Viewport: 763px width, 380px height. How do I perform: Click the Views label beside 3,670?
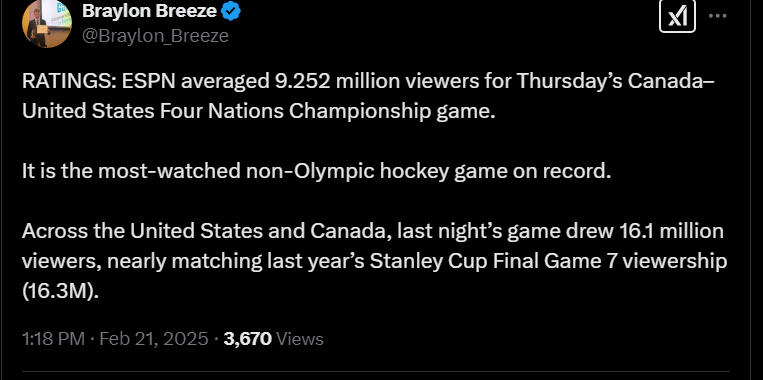(x=300, y=339)
